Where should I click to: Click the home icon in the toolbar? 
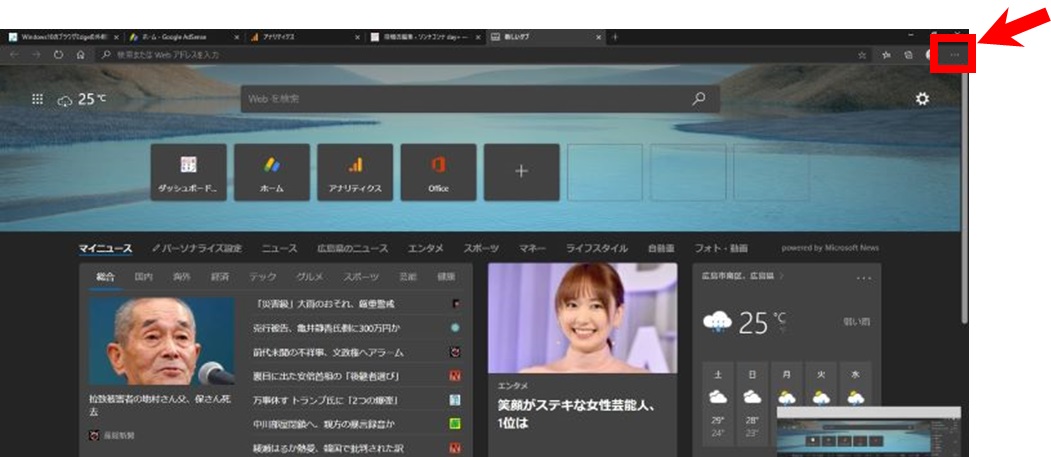[x=80, y=55]
